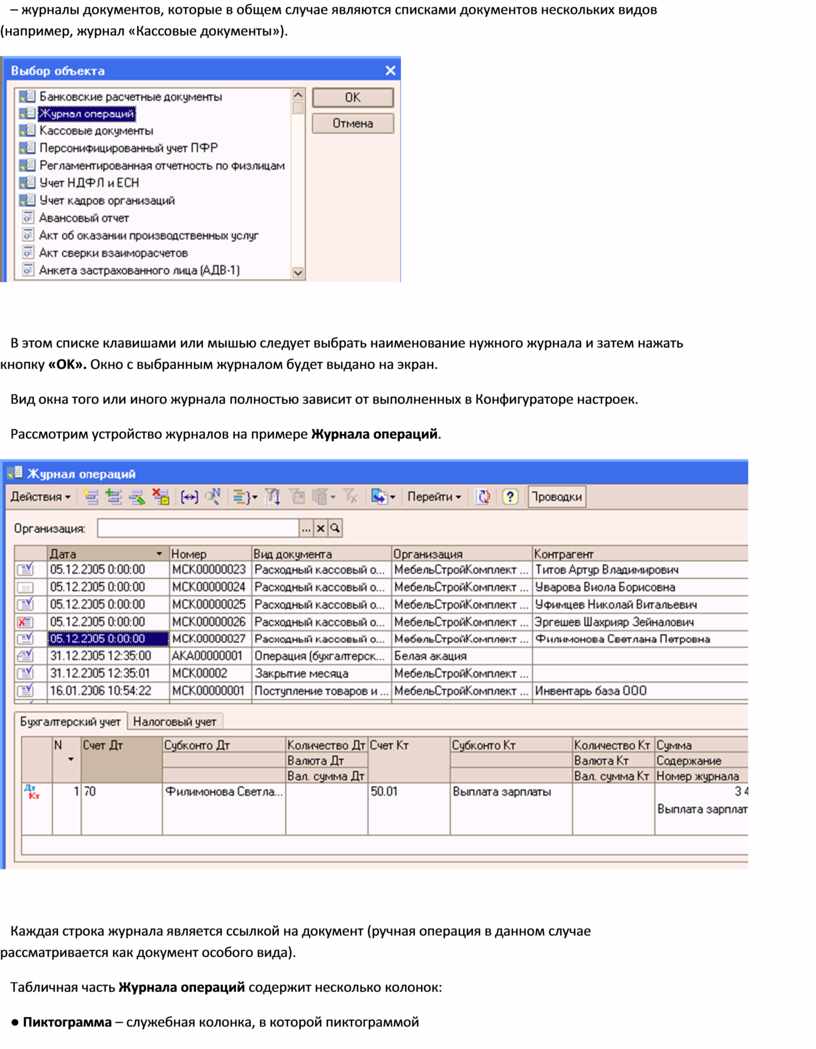Select the row with number МСК00000025
Screen dimensions: 816x1049
[381, 605]
